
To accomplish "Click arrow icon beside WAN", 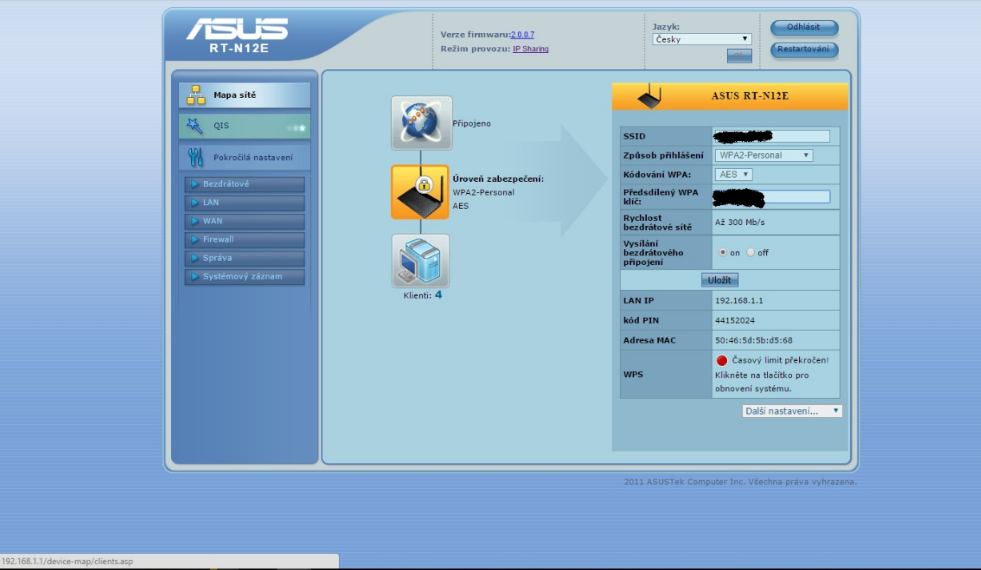I will click(195, 221).
